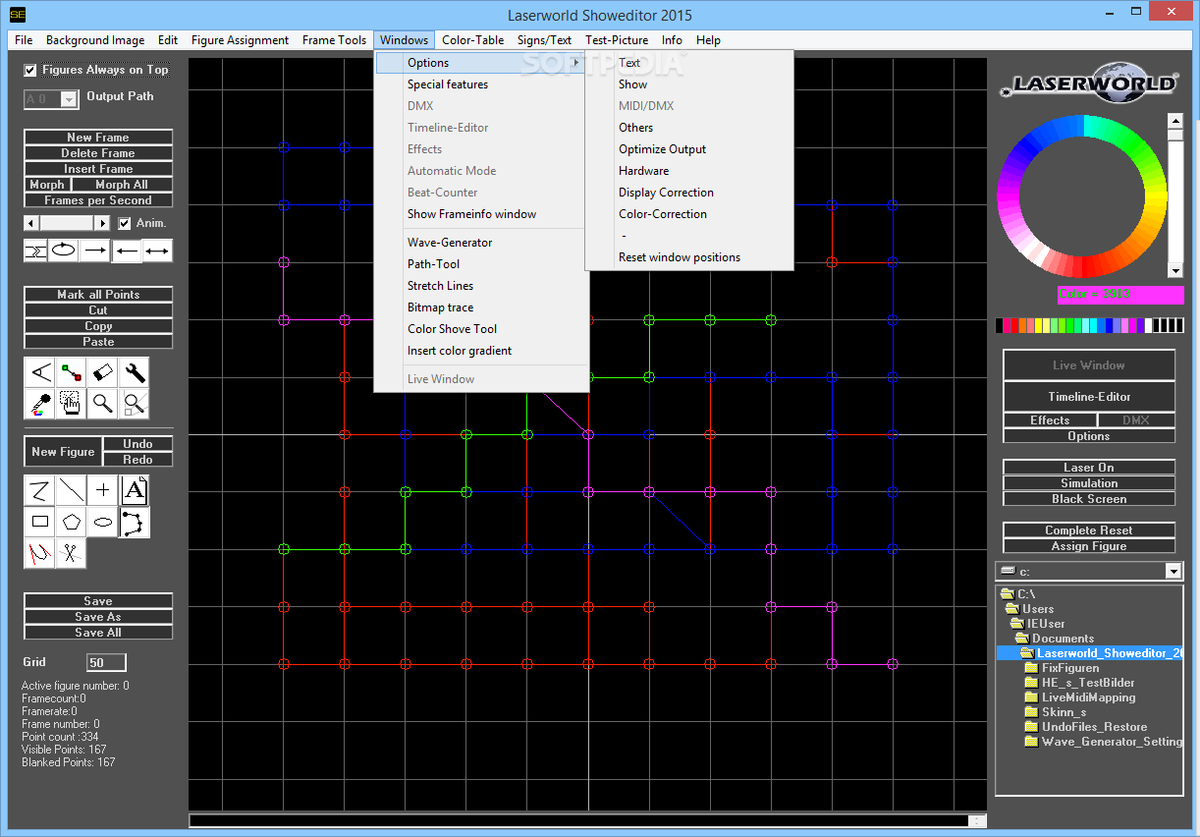This screenshot has width=1200, height=837.
Task: Open the Signs/Text menu
Action: 545,40
